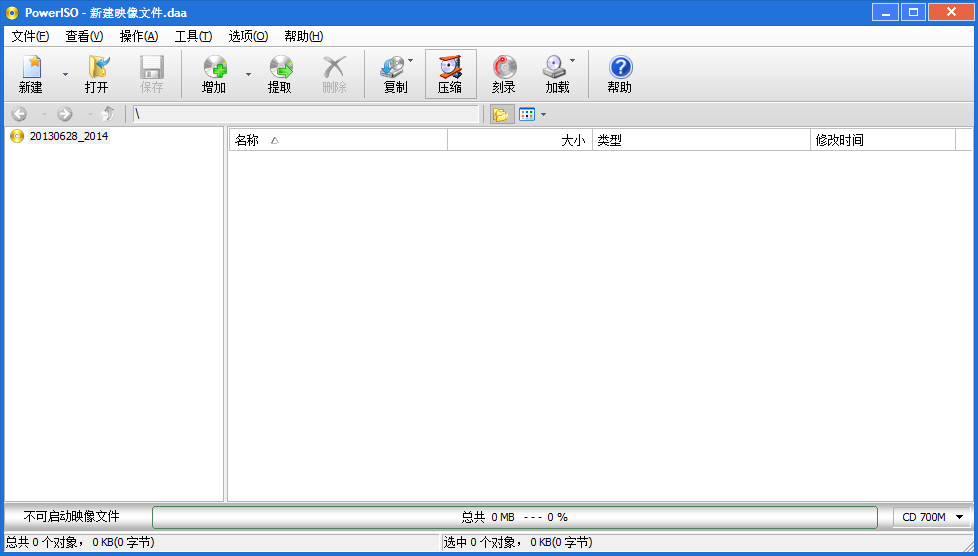Open the CD 700M media size dropdown

pyautogui.click(x=933, y=517)
